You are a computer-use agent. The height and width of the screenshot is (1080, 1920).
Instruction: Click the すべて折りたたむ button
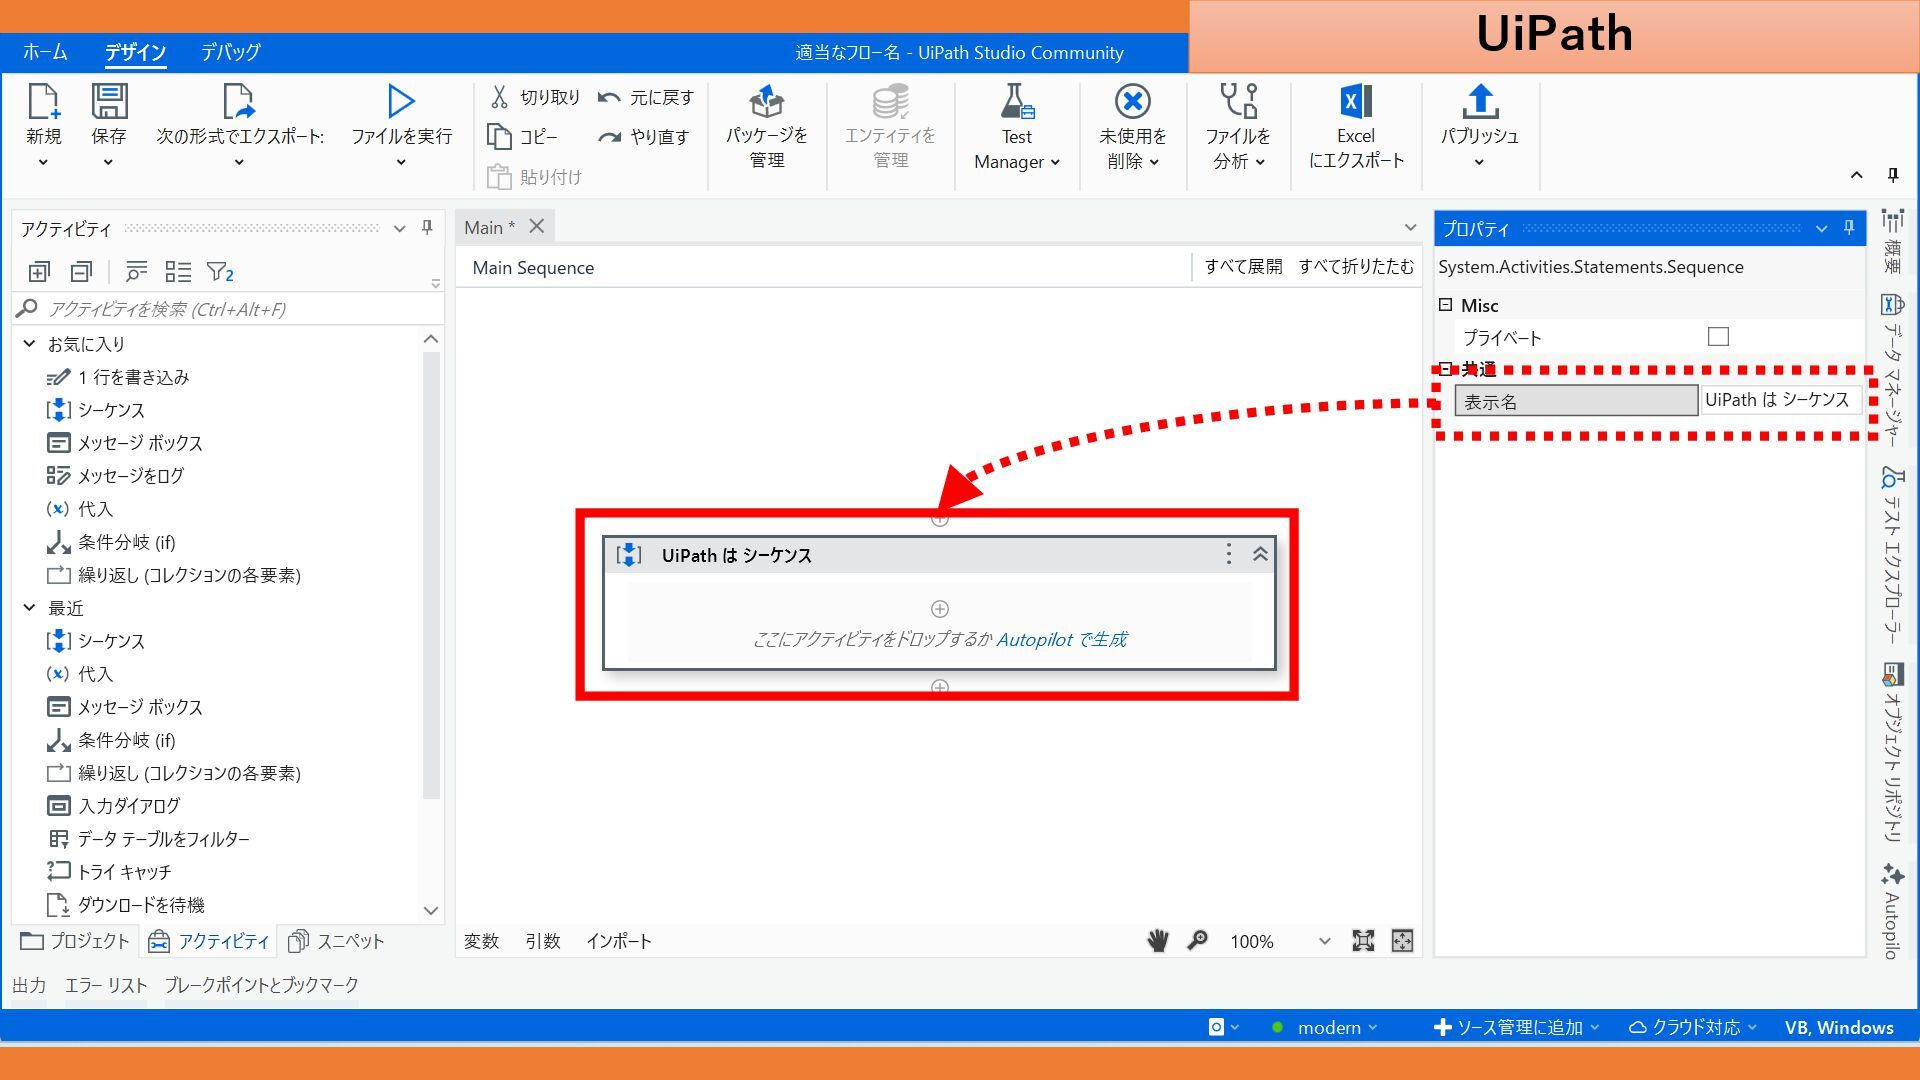[1355, 267]
